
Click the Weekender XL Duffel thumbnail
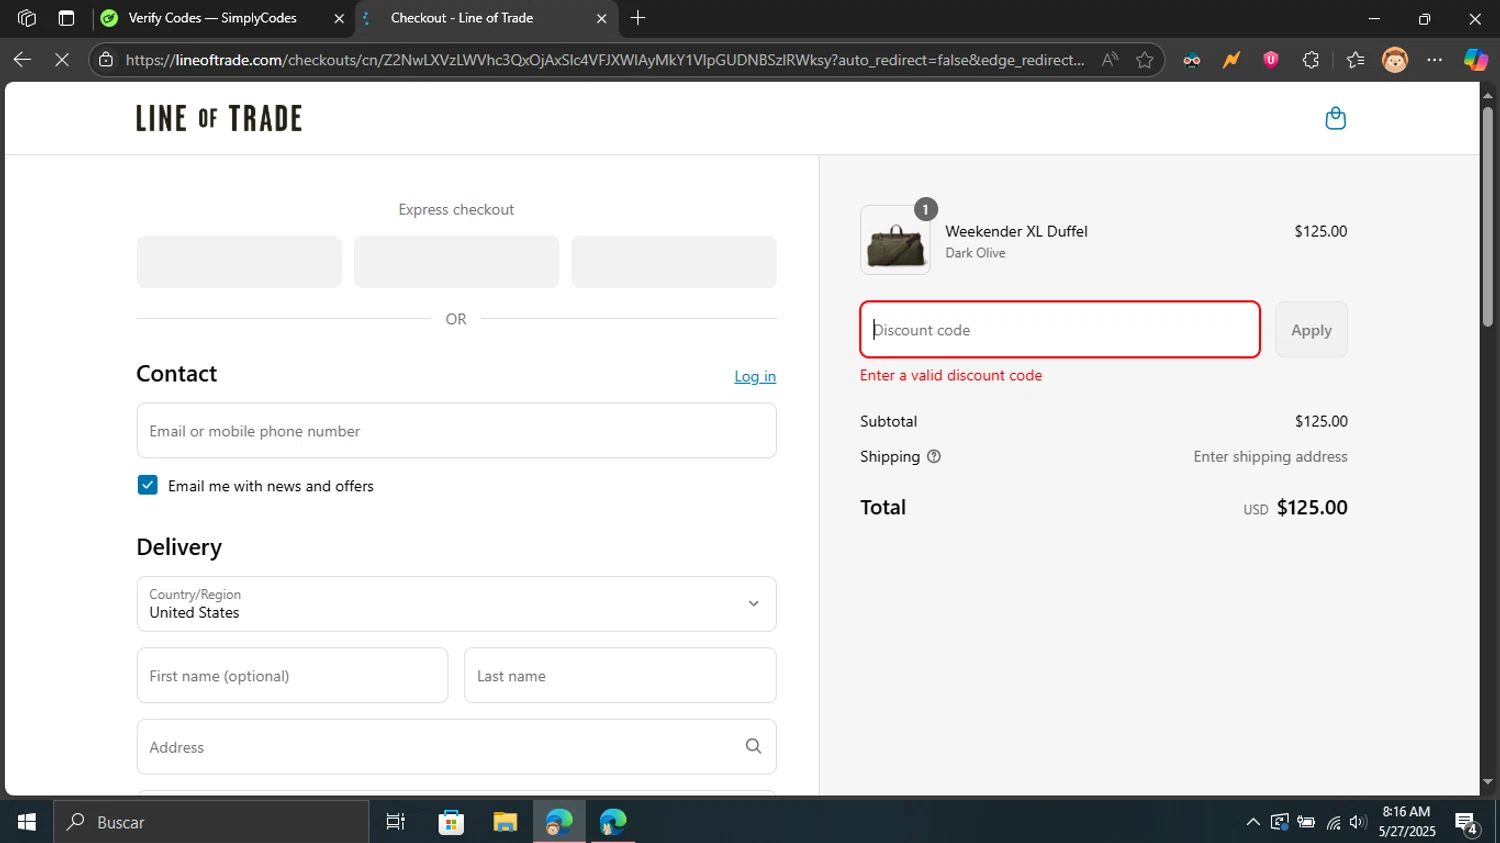pyautogui.click(x=895, y=241)
